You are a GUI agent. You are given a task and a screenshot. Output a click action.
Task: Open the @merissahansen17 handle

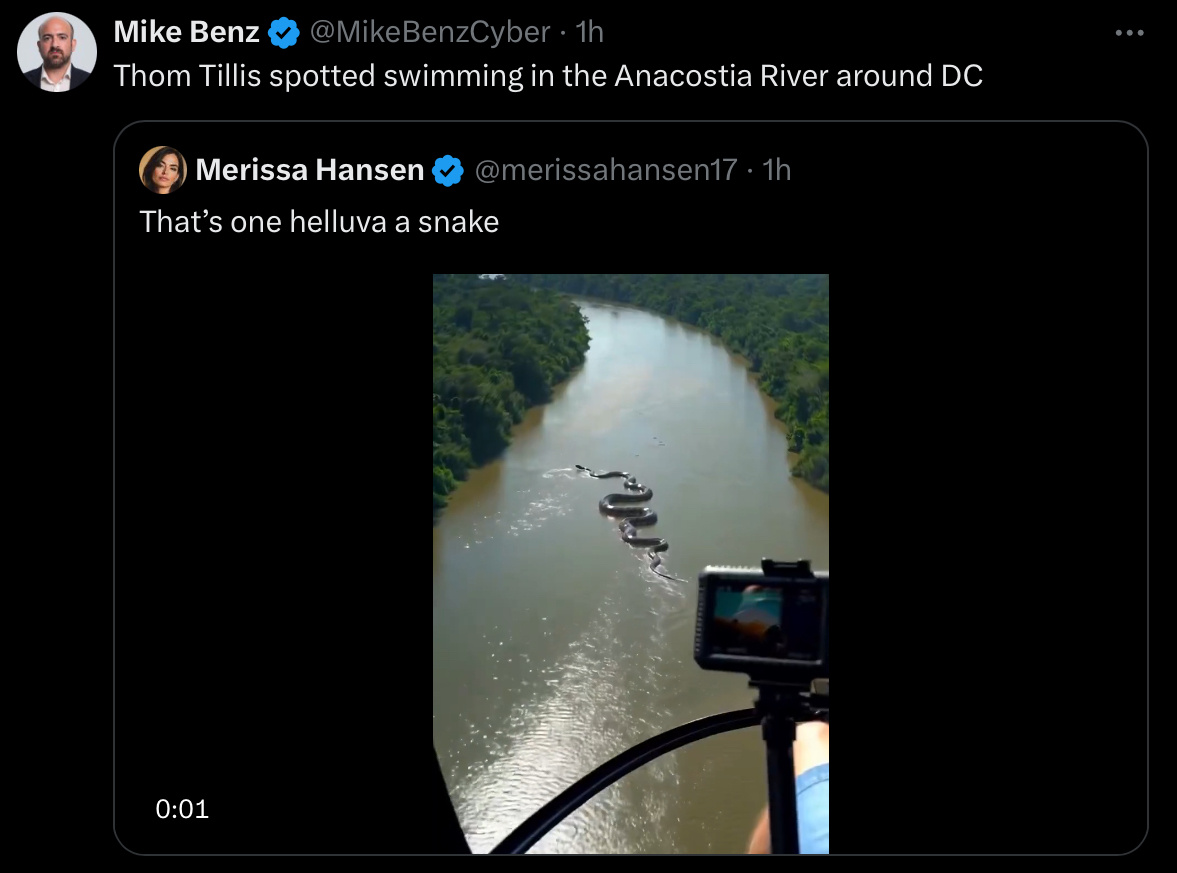point(606,170)
